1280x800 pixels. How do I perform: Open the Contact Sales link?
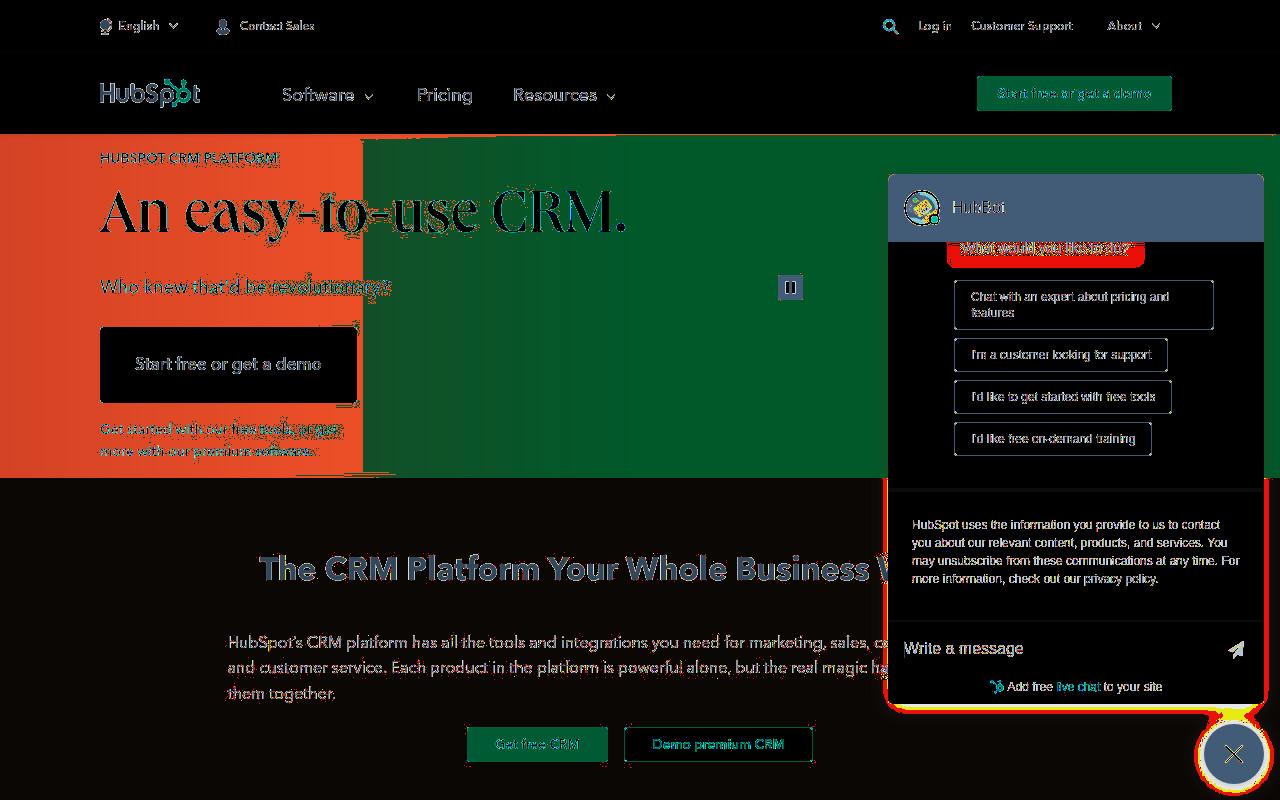point(277,26)
